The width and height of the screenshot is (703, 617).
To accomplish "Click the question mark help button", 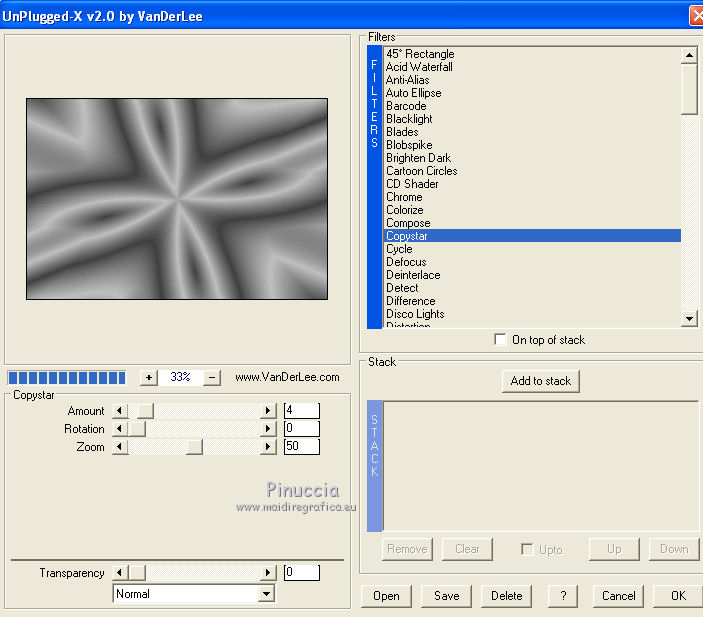I will [563, 596].
